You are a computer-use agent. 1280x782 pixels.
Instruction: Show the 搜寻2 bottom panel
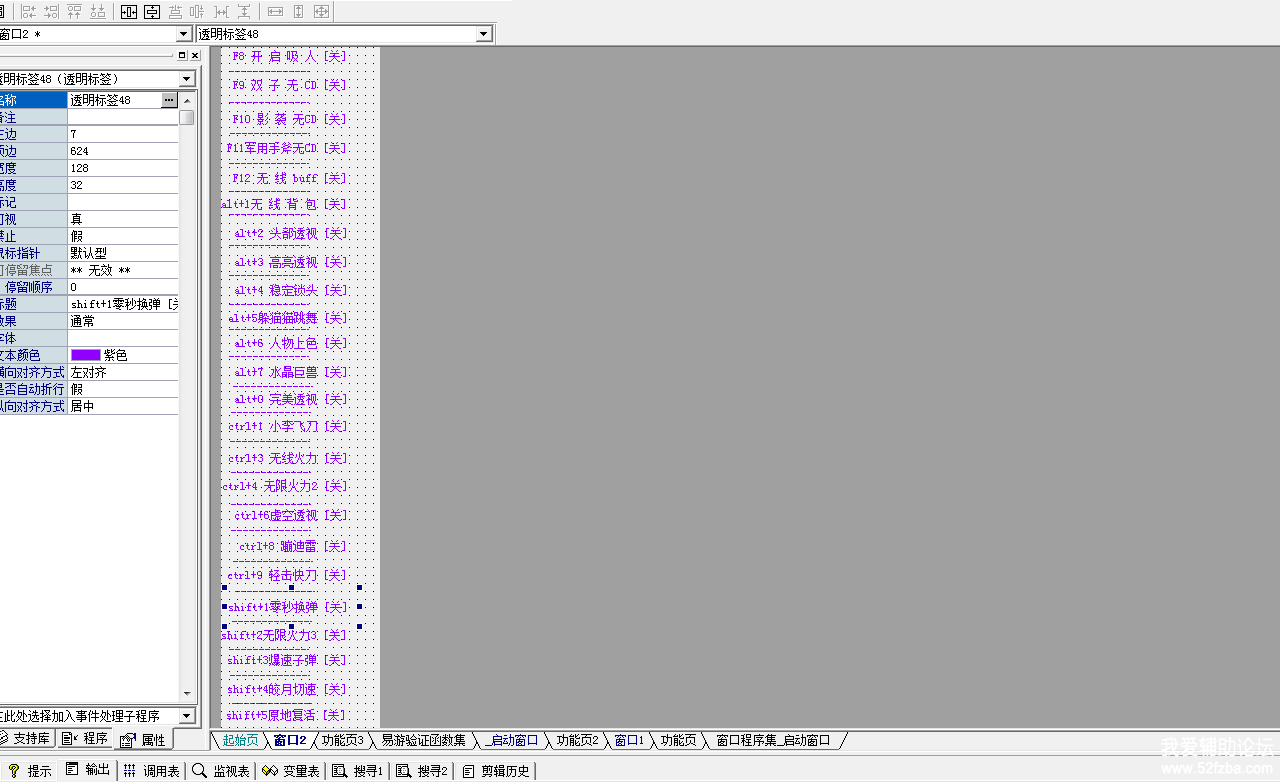pyautogui.click(x=423, y=770)
